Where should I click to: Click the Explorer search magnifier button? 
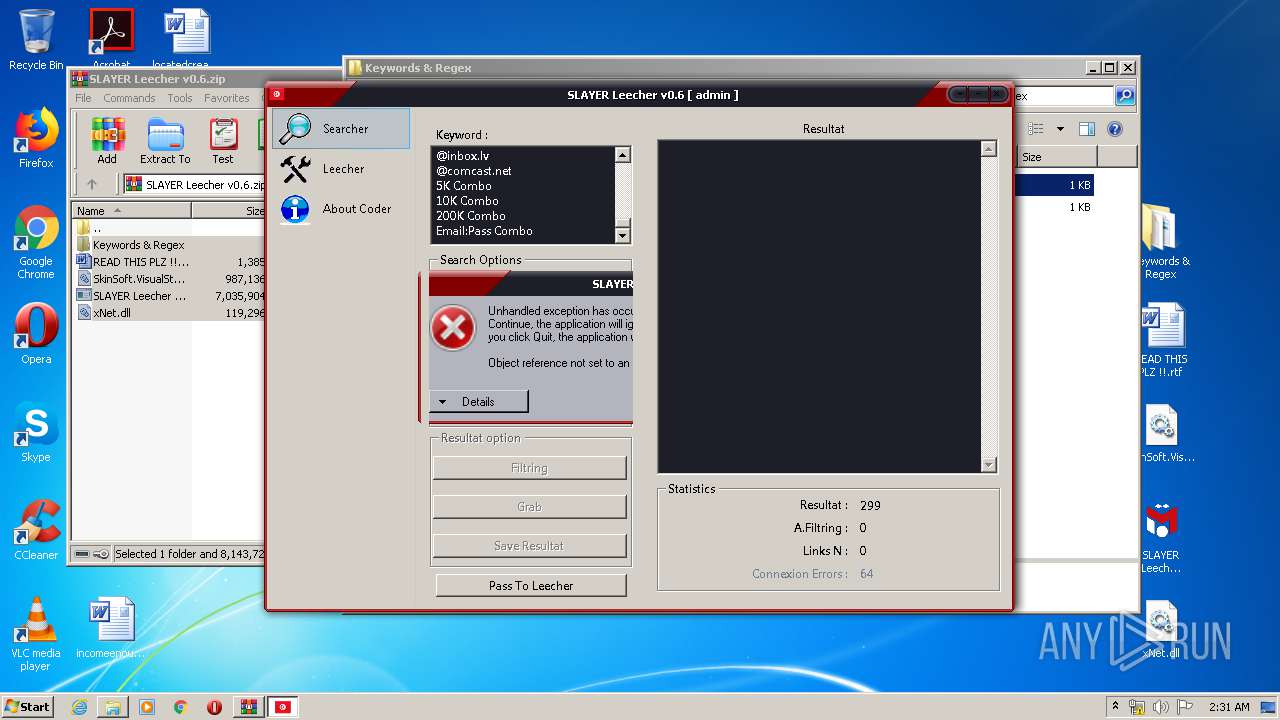tap(1125, 96)
